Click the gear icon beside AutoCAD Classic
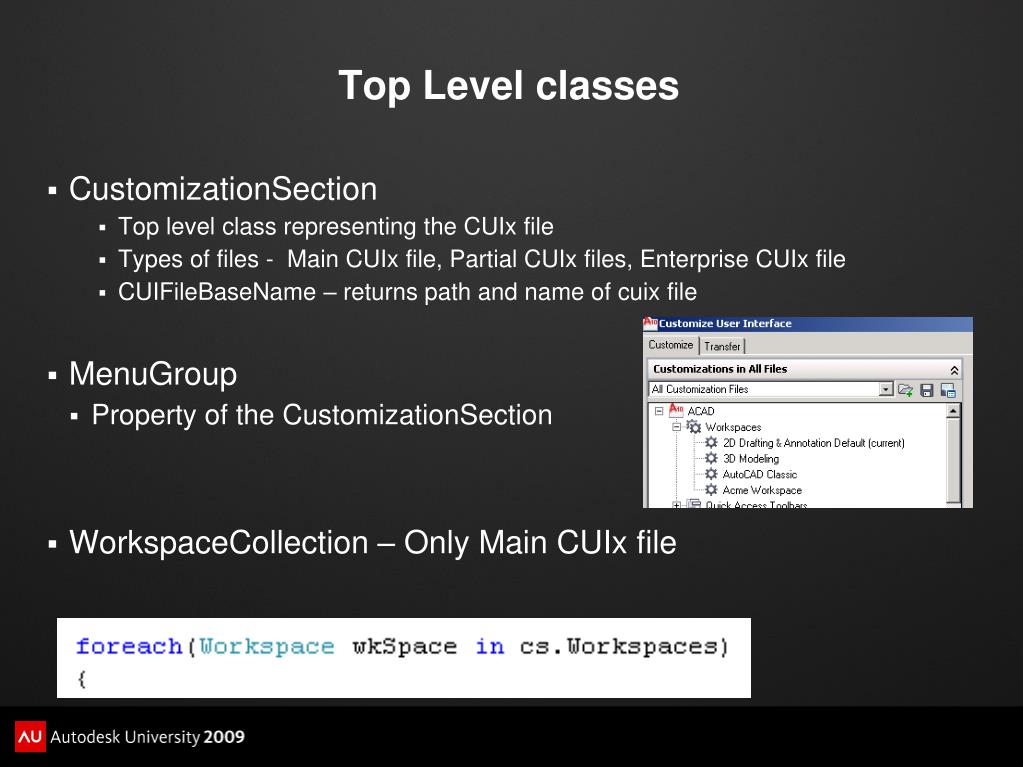 pyautogui.click(x=711, y=474)
